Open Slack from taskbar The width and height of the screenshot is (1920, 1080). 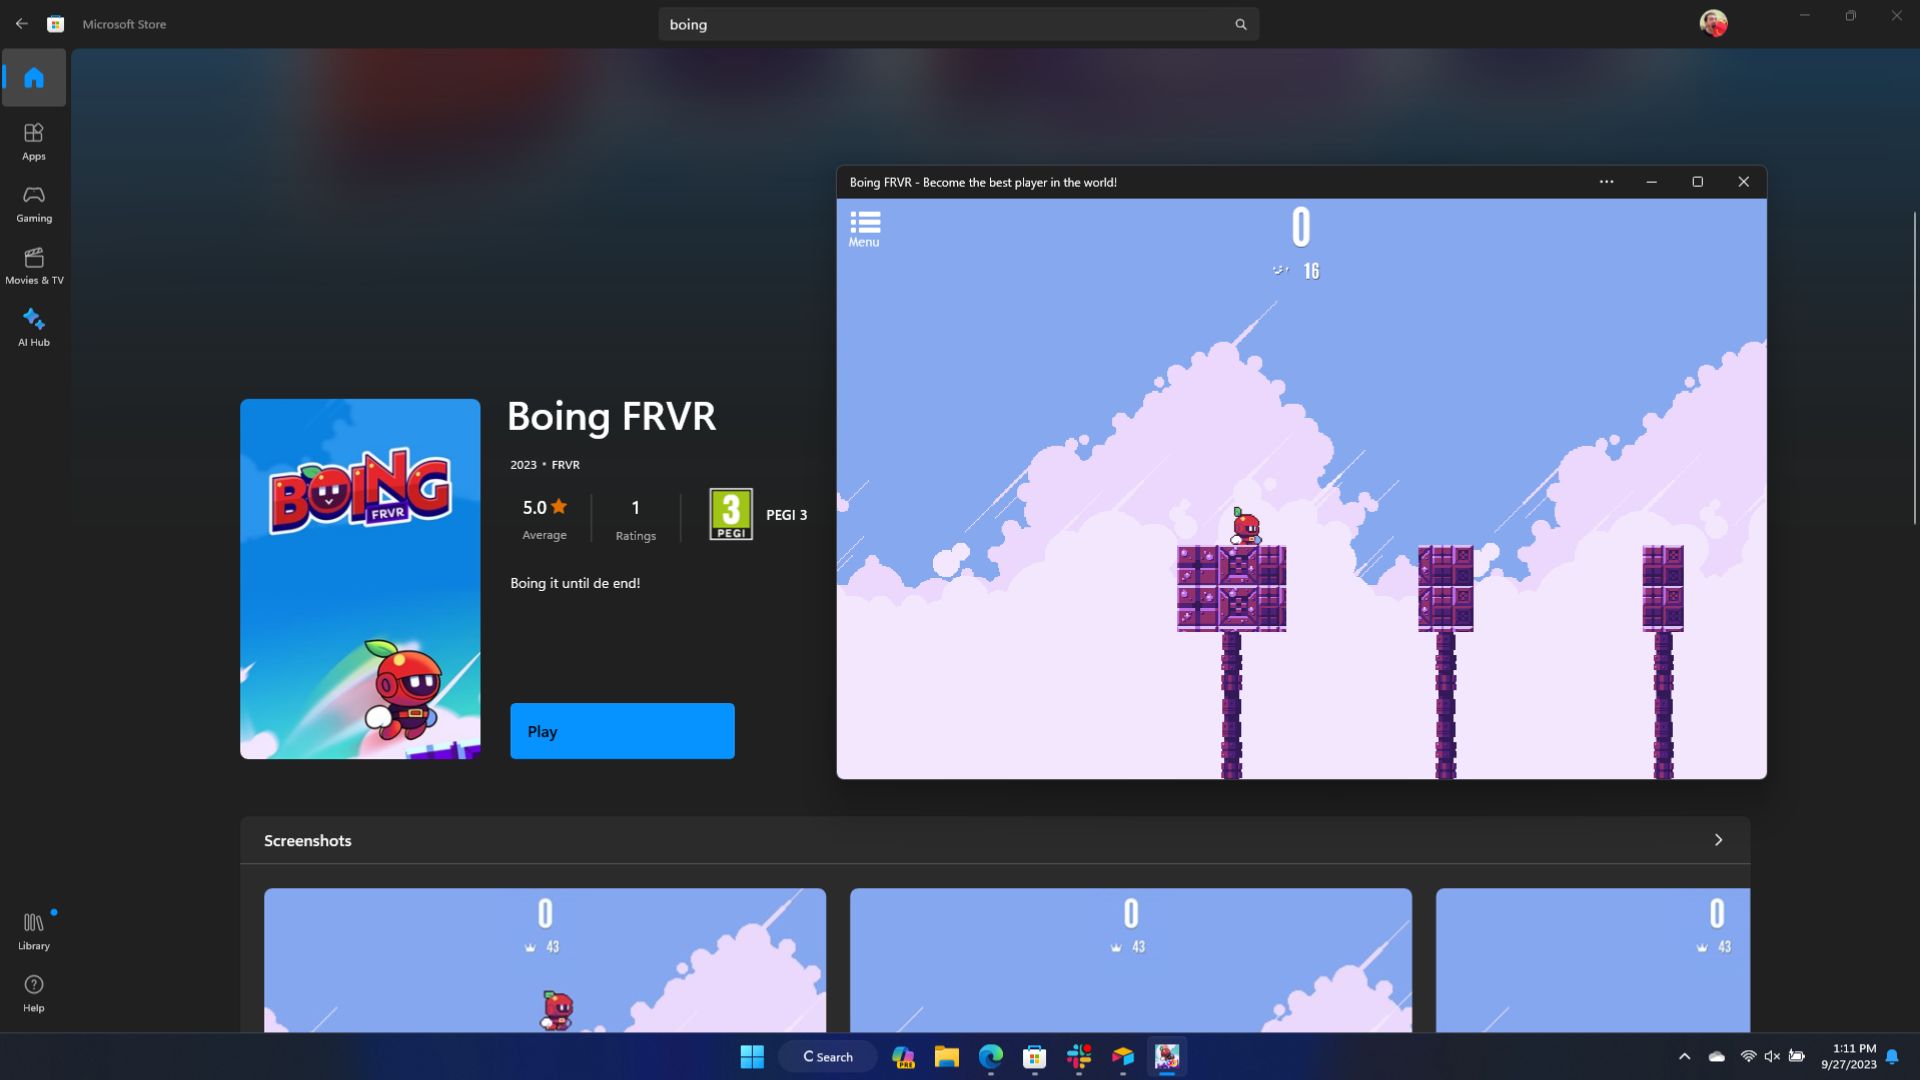pos(1079,1057)
